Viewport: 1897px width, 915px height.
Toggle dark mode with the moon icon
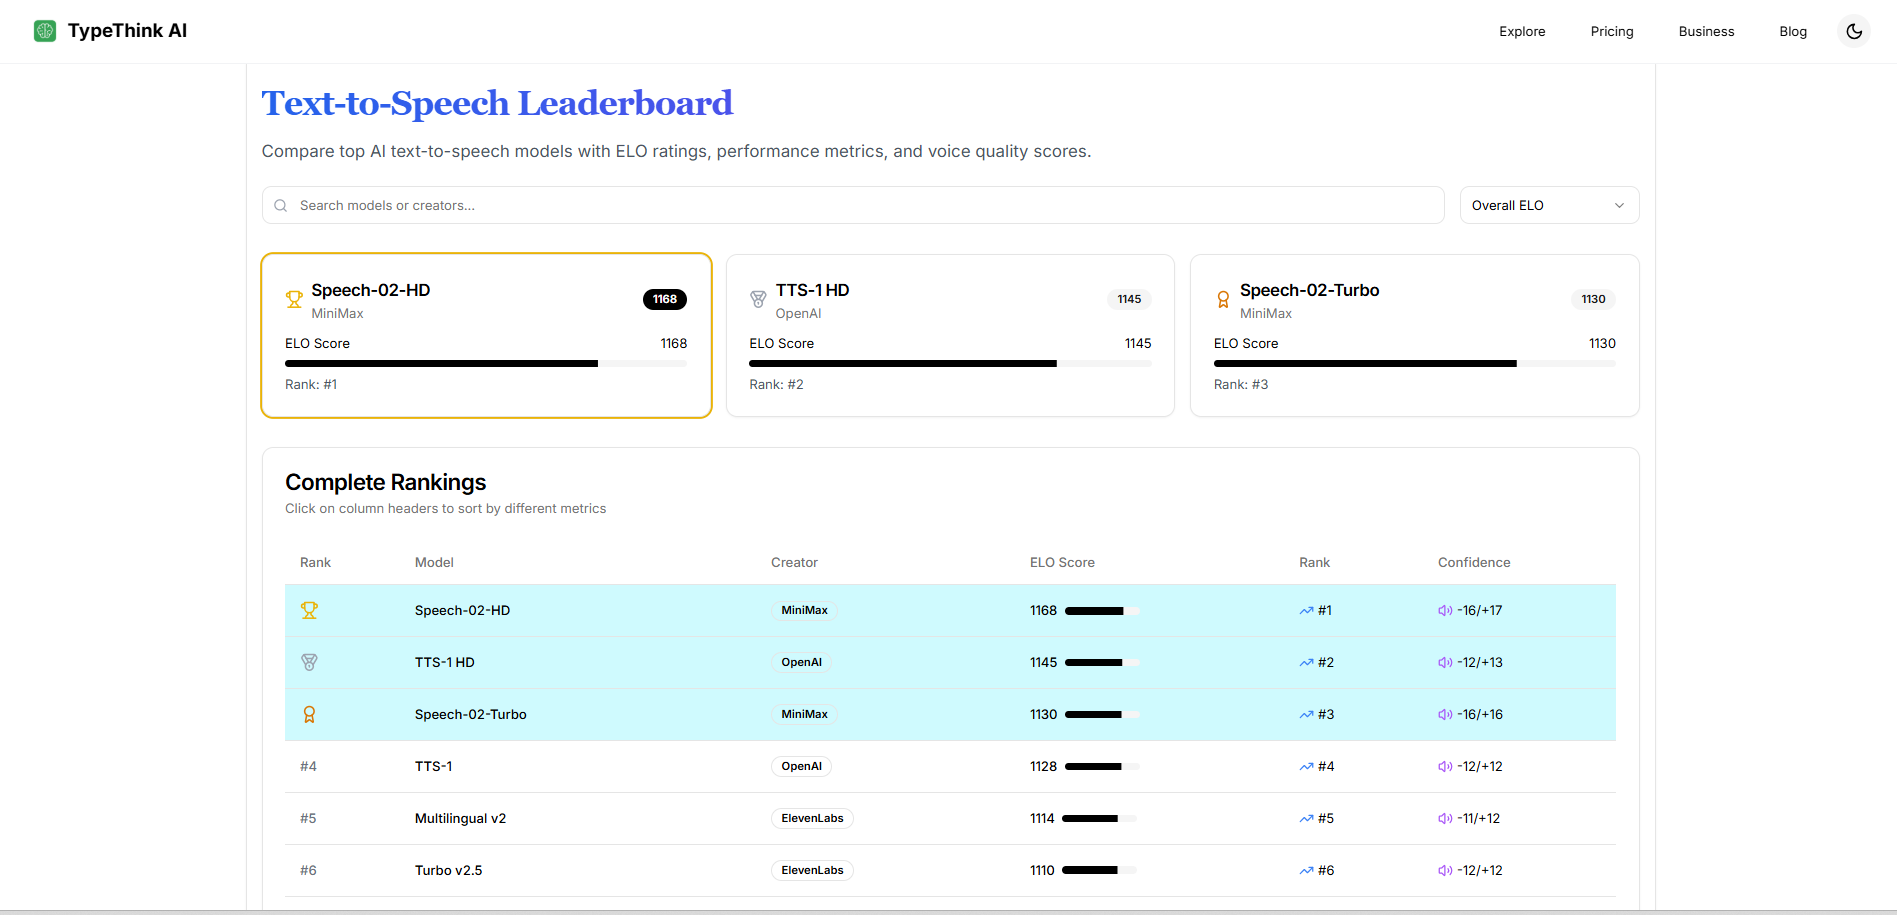coord(1853,31)
